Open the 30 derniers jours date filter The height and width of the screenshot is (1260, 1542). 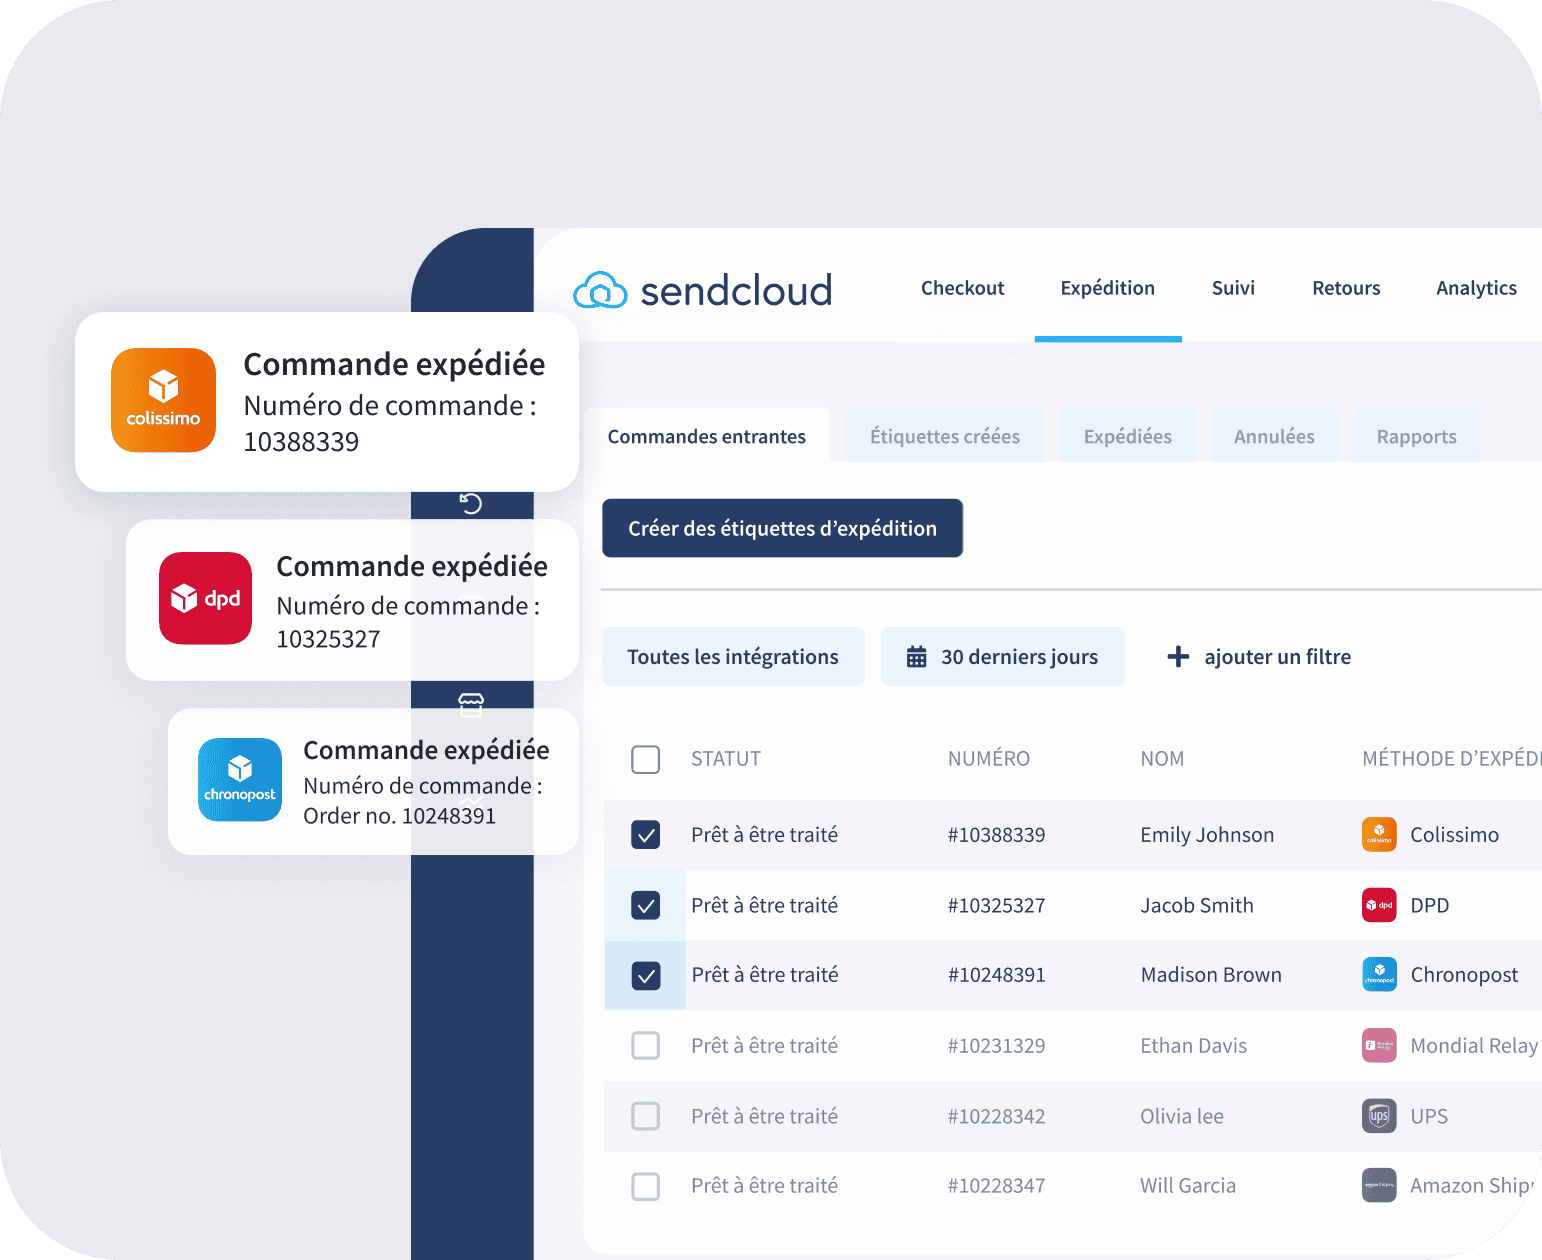coord(1003,657)
